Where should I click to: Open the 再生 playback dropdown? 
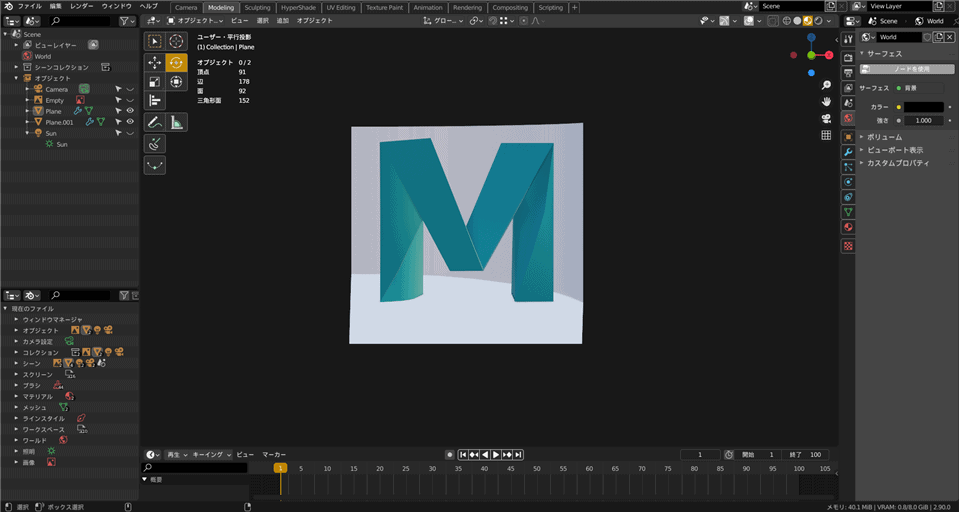coord(177,454)
